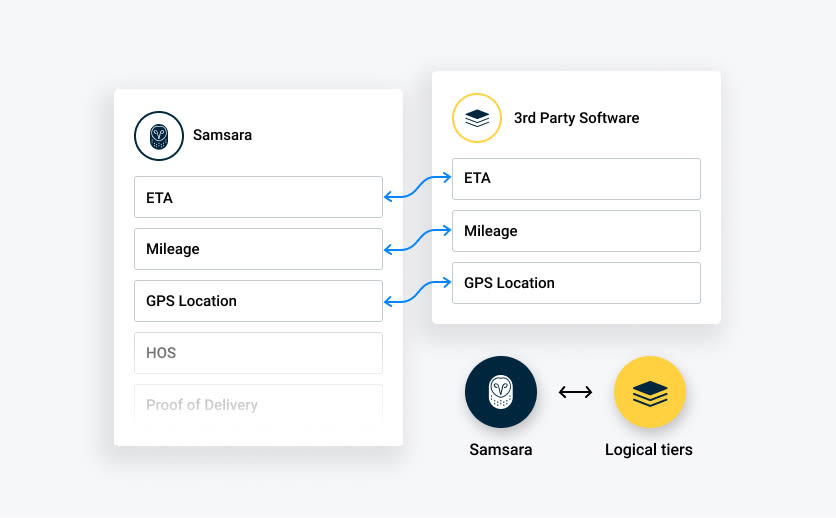Click the yellow Logical tiers stack icon
The height and width of the screenshot is (518, 836).
[649, 392]
